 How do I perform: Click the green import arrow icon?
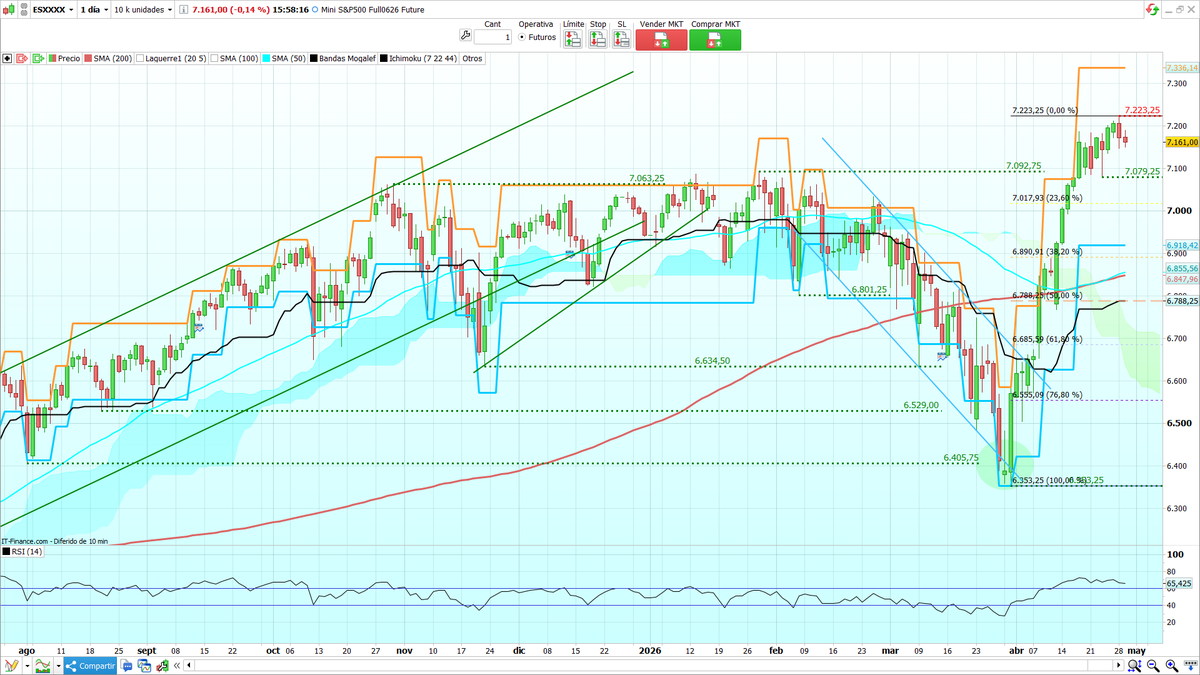38,59
